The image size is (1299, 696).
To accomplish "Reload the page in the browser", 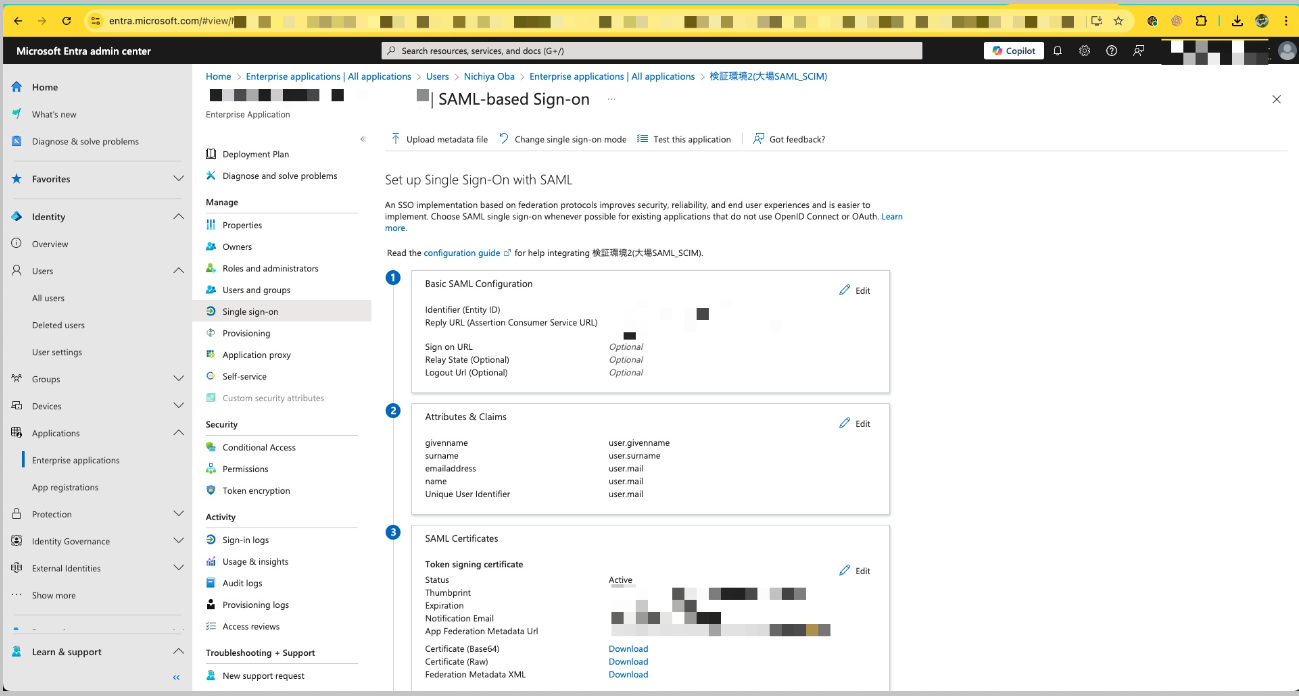I will pyautogui.click(x=66, y=20).
